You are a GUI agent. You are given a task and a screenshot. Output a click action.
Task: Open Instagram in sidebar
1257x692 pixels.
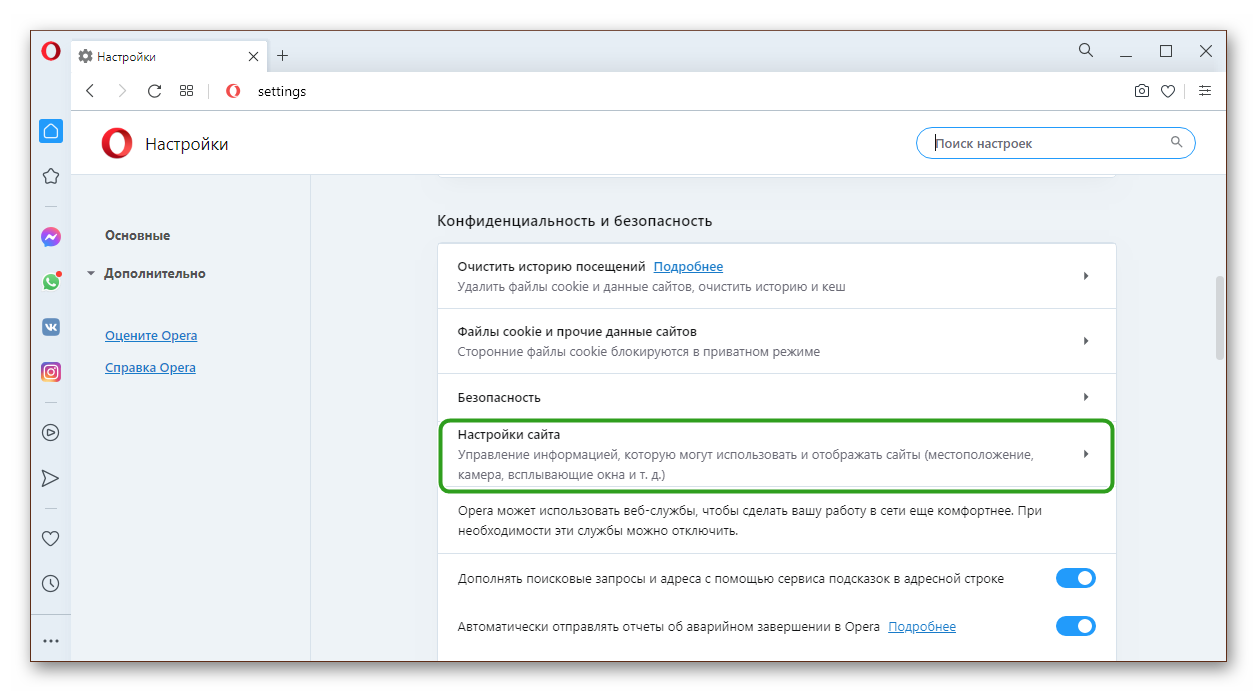tap(51, 372)
